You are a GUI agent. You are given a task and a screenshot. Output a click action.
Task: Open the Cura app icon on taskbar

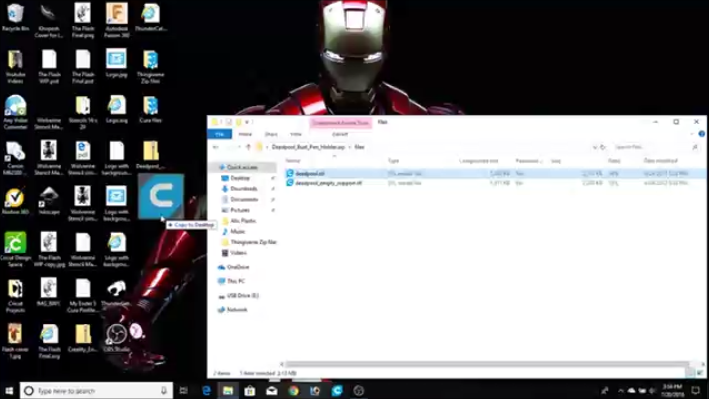click(337, 391)
